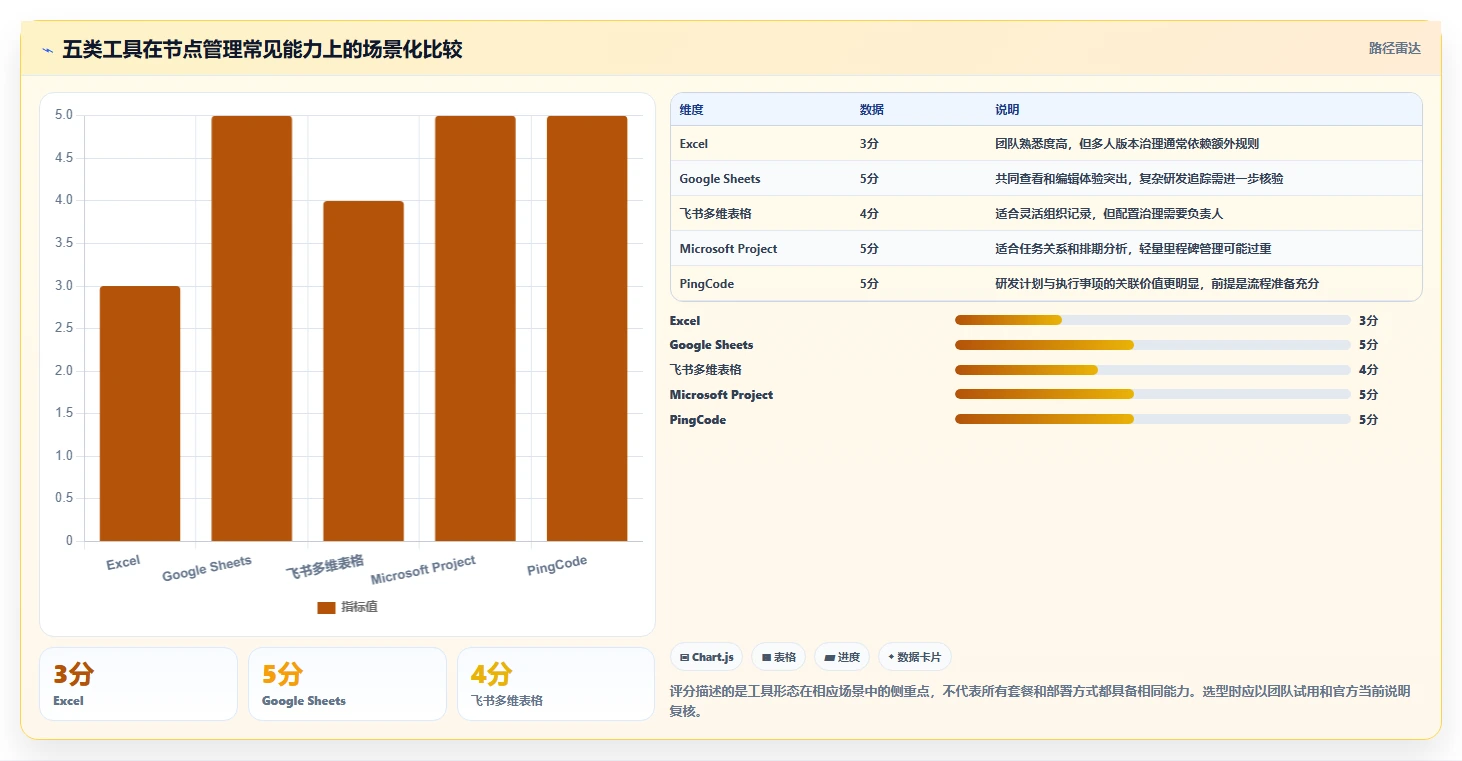
Task: Click the 2.5 value on the y-axis
Action: [x=64, y=328]
